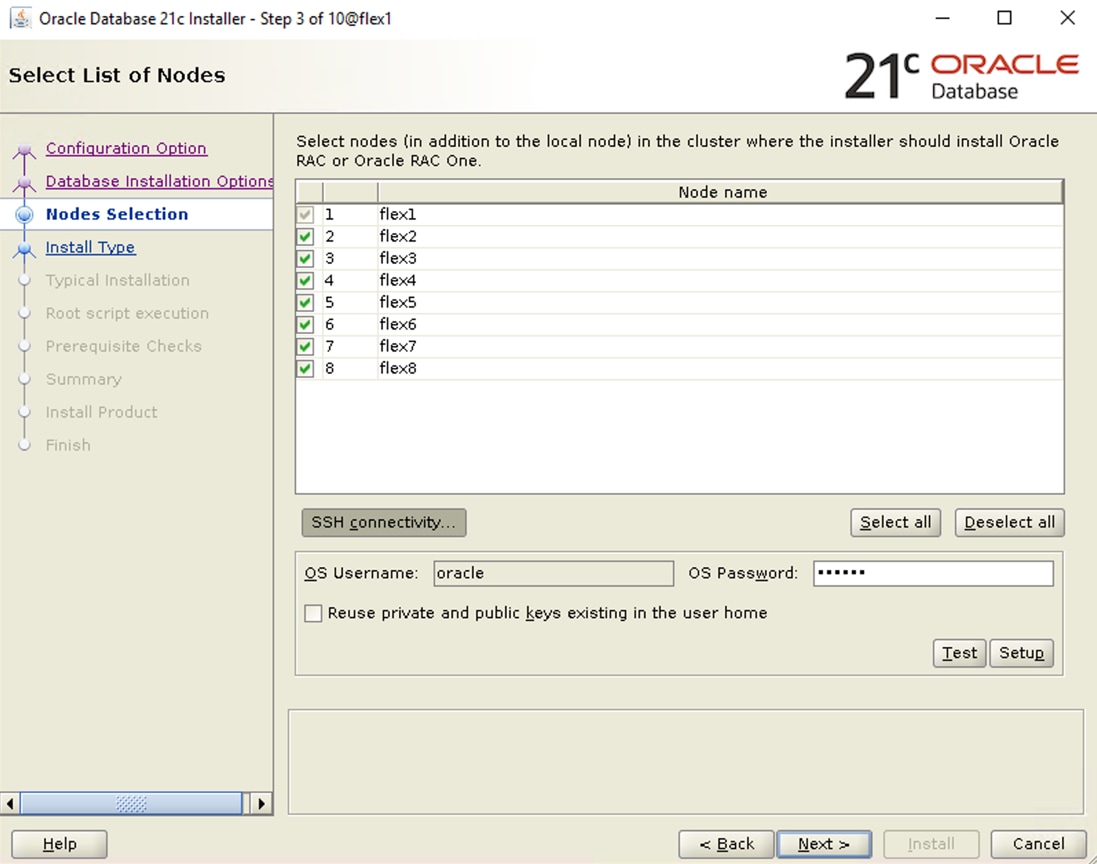
Task: Uncheck the flex5 node checkbox
Action: pyautogui.click(x=305, y=302)
